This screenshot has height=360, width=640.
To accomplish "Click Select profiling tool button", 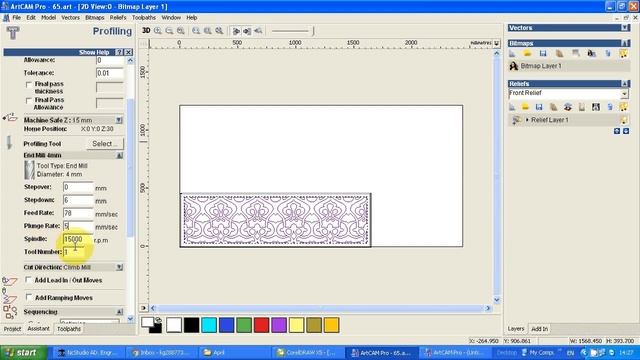I will pyautogui.click(x=105, y=144).
